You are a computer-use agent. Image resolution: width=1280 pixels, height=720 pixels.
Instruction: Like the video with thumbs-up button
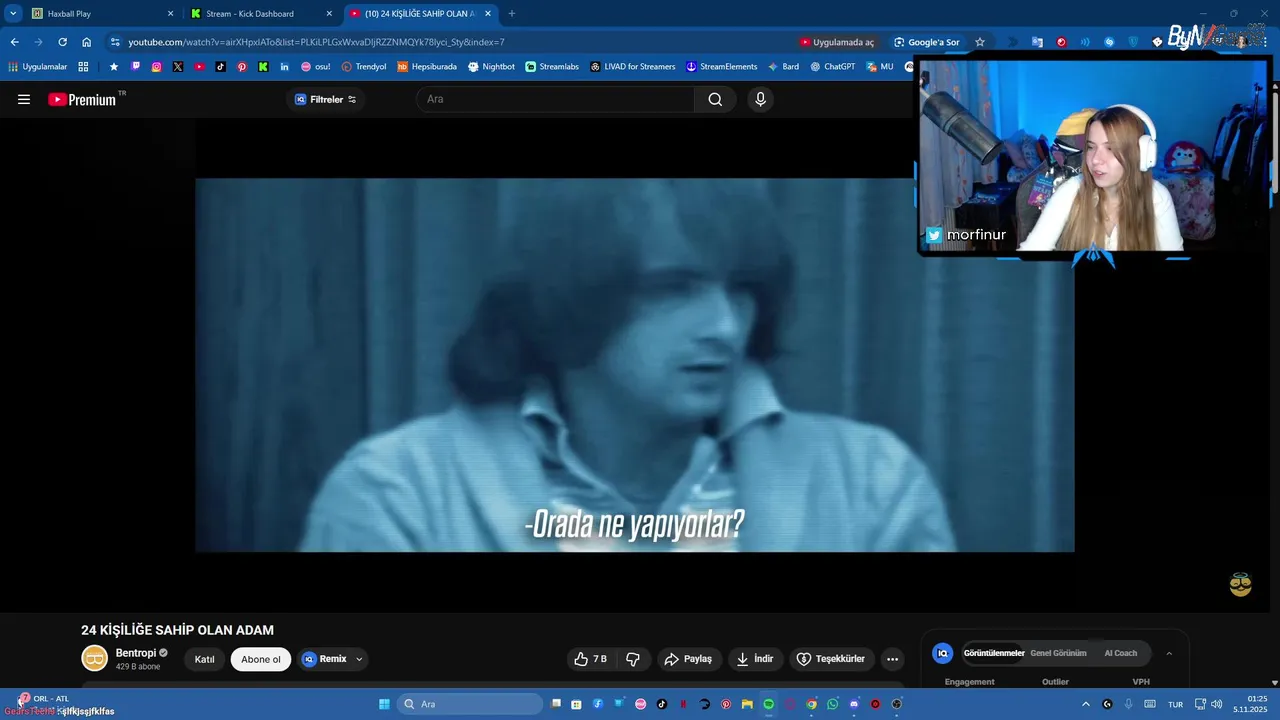pos(590,659)
